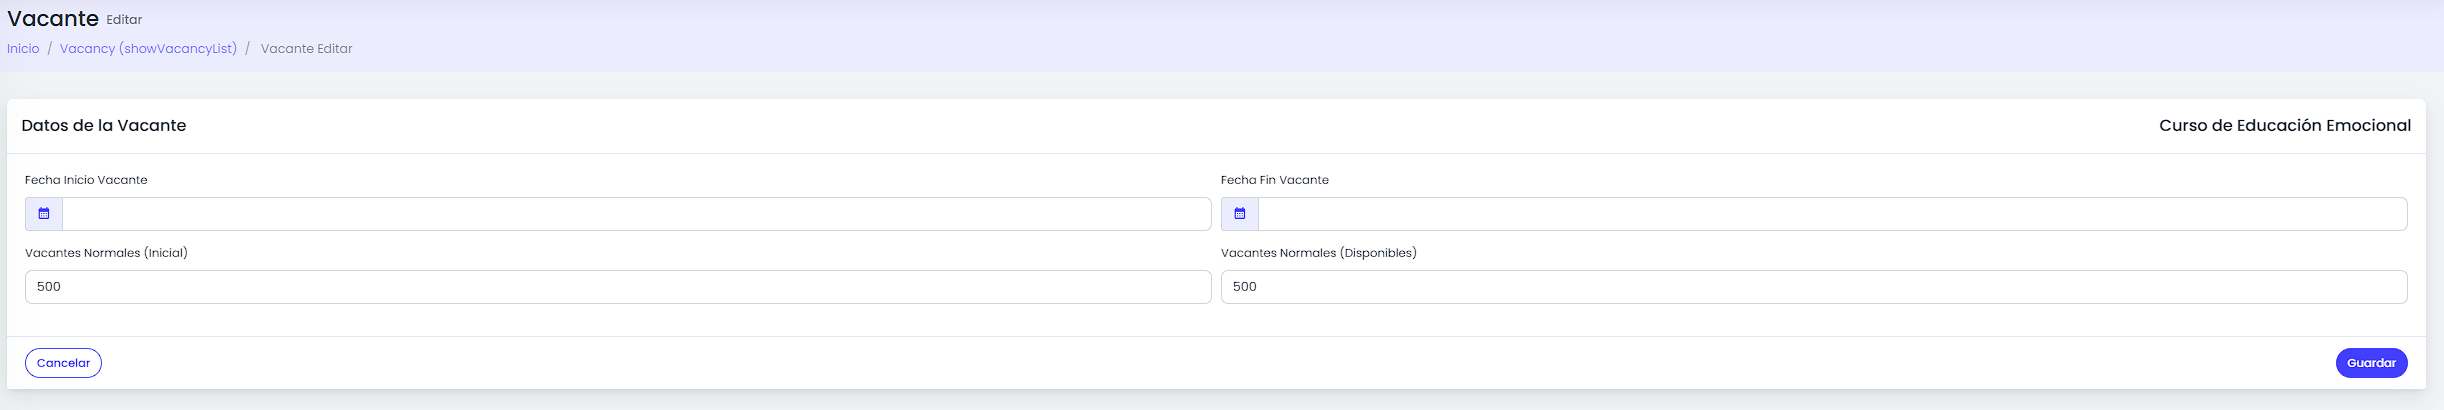2444x410 pixels.
Task: Click the calendar icon for Fecha Inicio Vacante
Action: (x=44, y=214)
